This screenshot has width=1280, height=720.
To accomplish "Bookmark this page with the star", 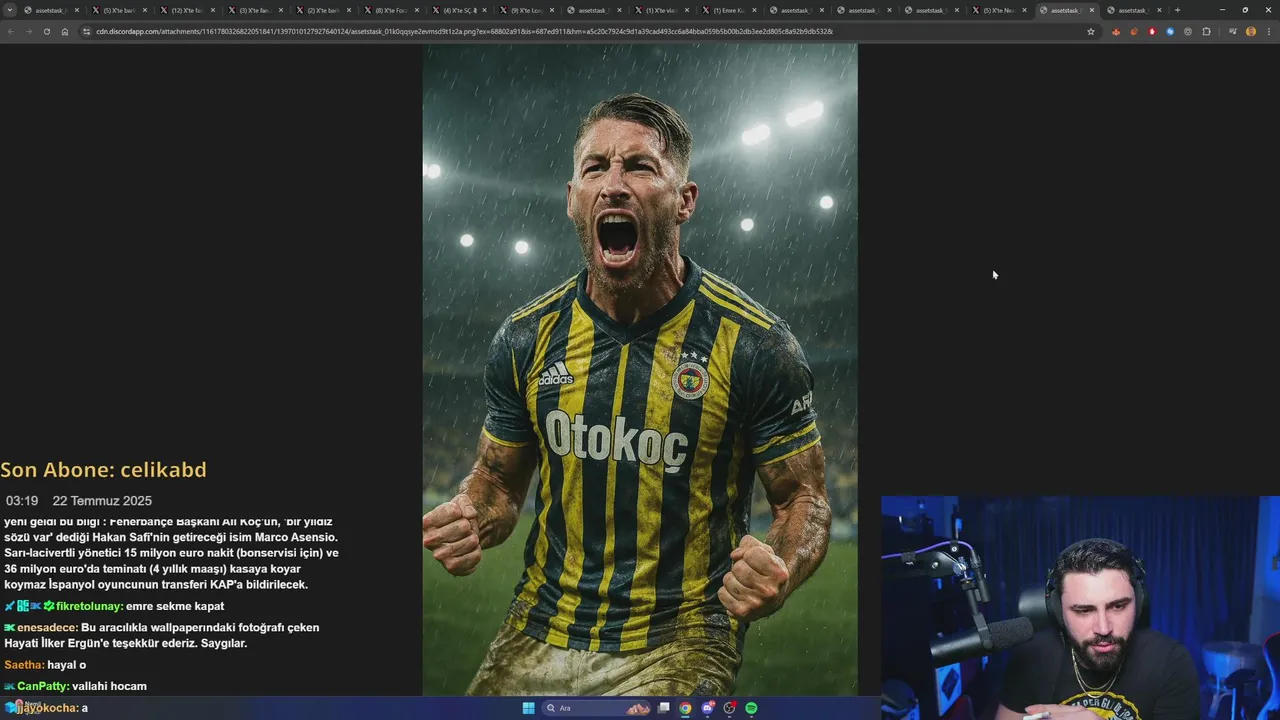I will pos(1091,31).
